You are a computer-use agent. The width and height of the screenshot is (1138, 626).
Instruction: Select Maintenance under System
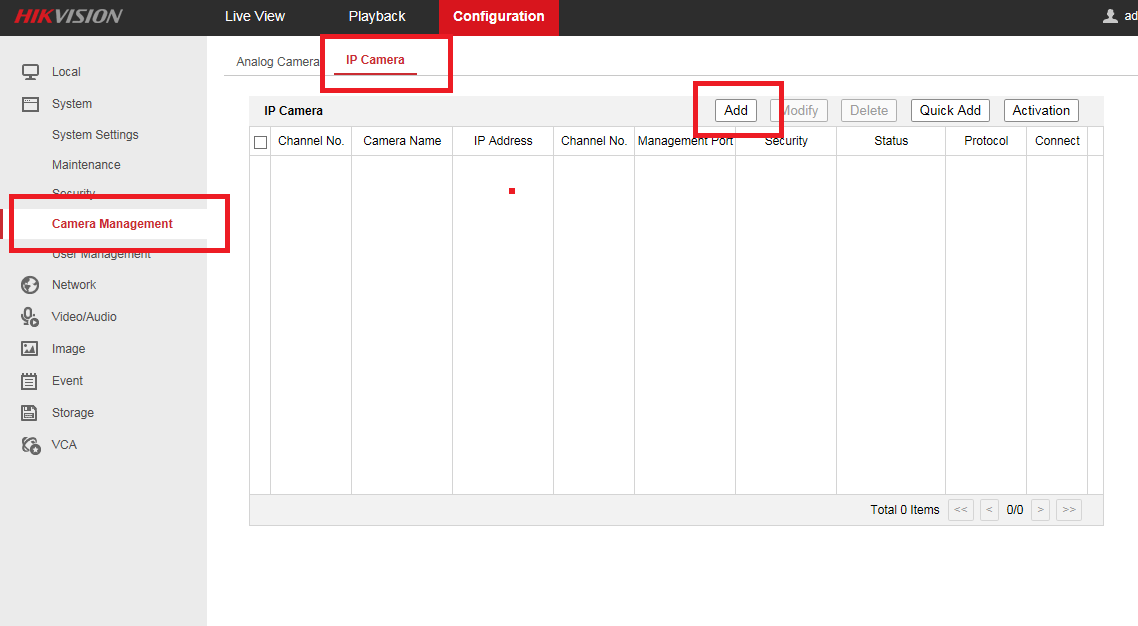coord(86,165)
